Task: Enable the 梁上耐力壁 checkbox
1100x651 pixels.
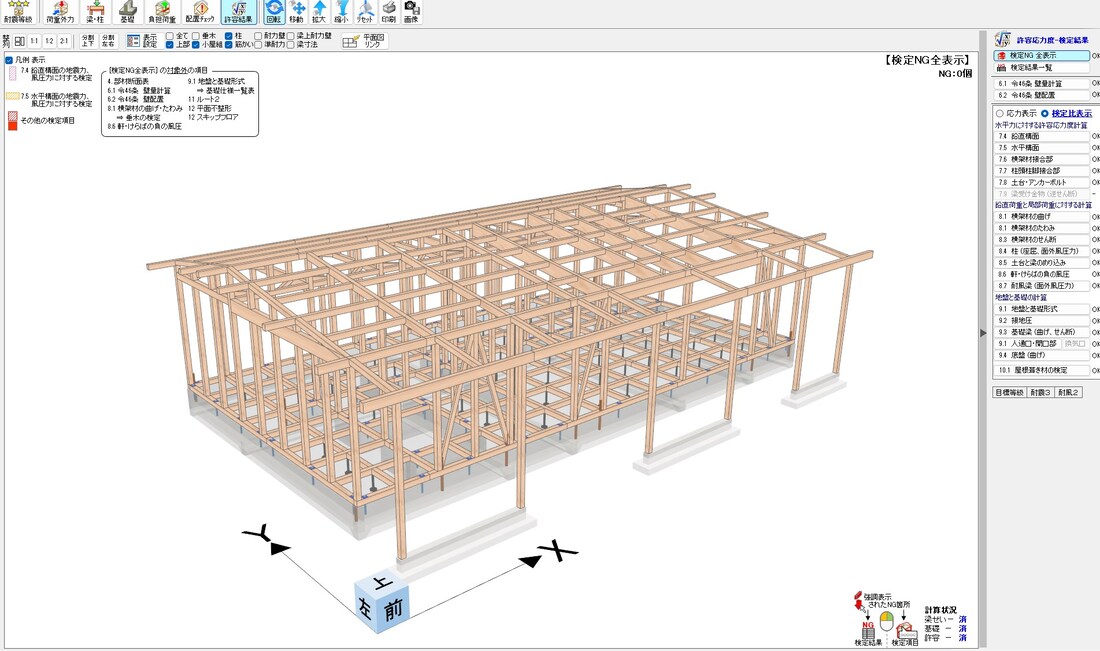Action: (x=290, y=36)
